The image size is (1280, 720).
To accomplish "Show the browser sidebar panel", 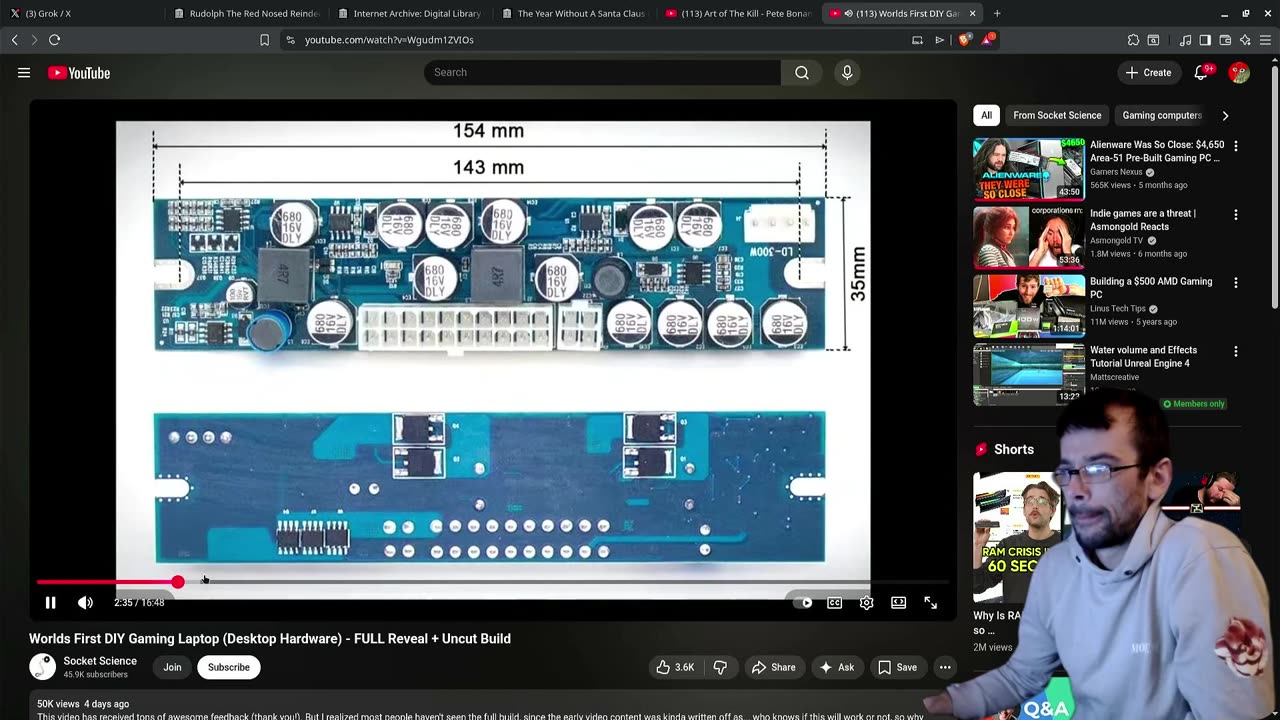I will 1205,40.
